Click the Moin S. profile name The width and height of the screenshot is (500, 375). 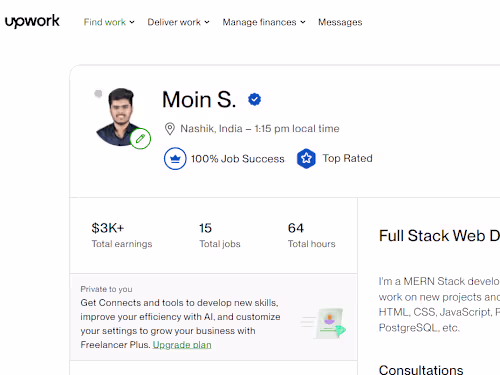pos(199,99)
